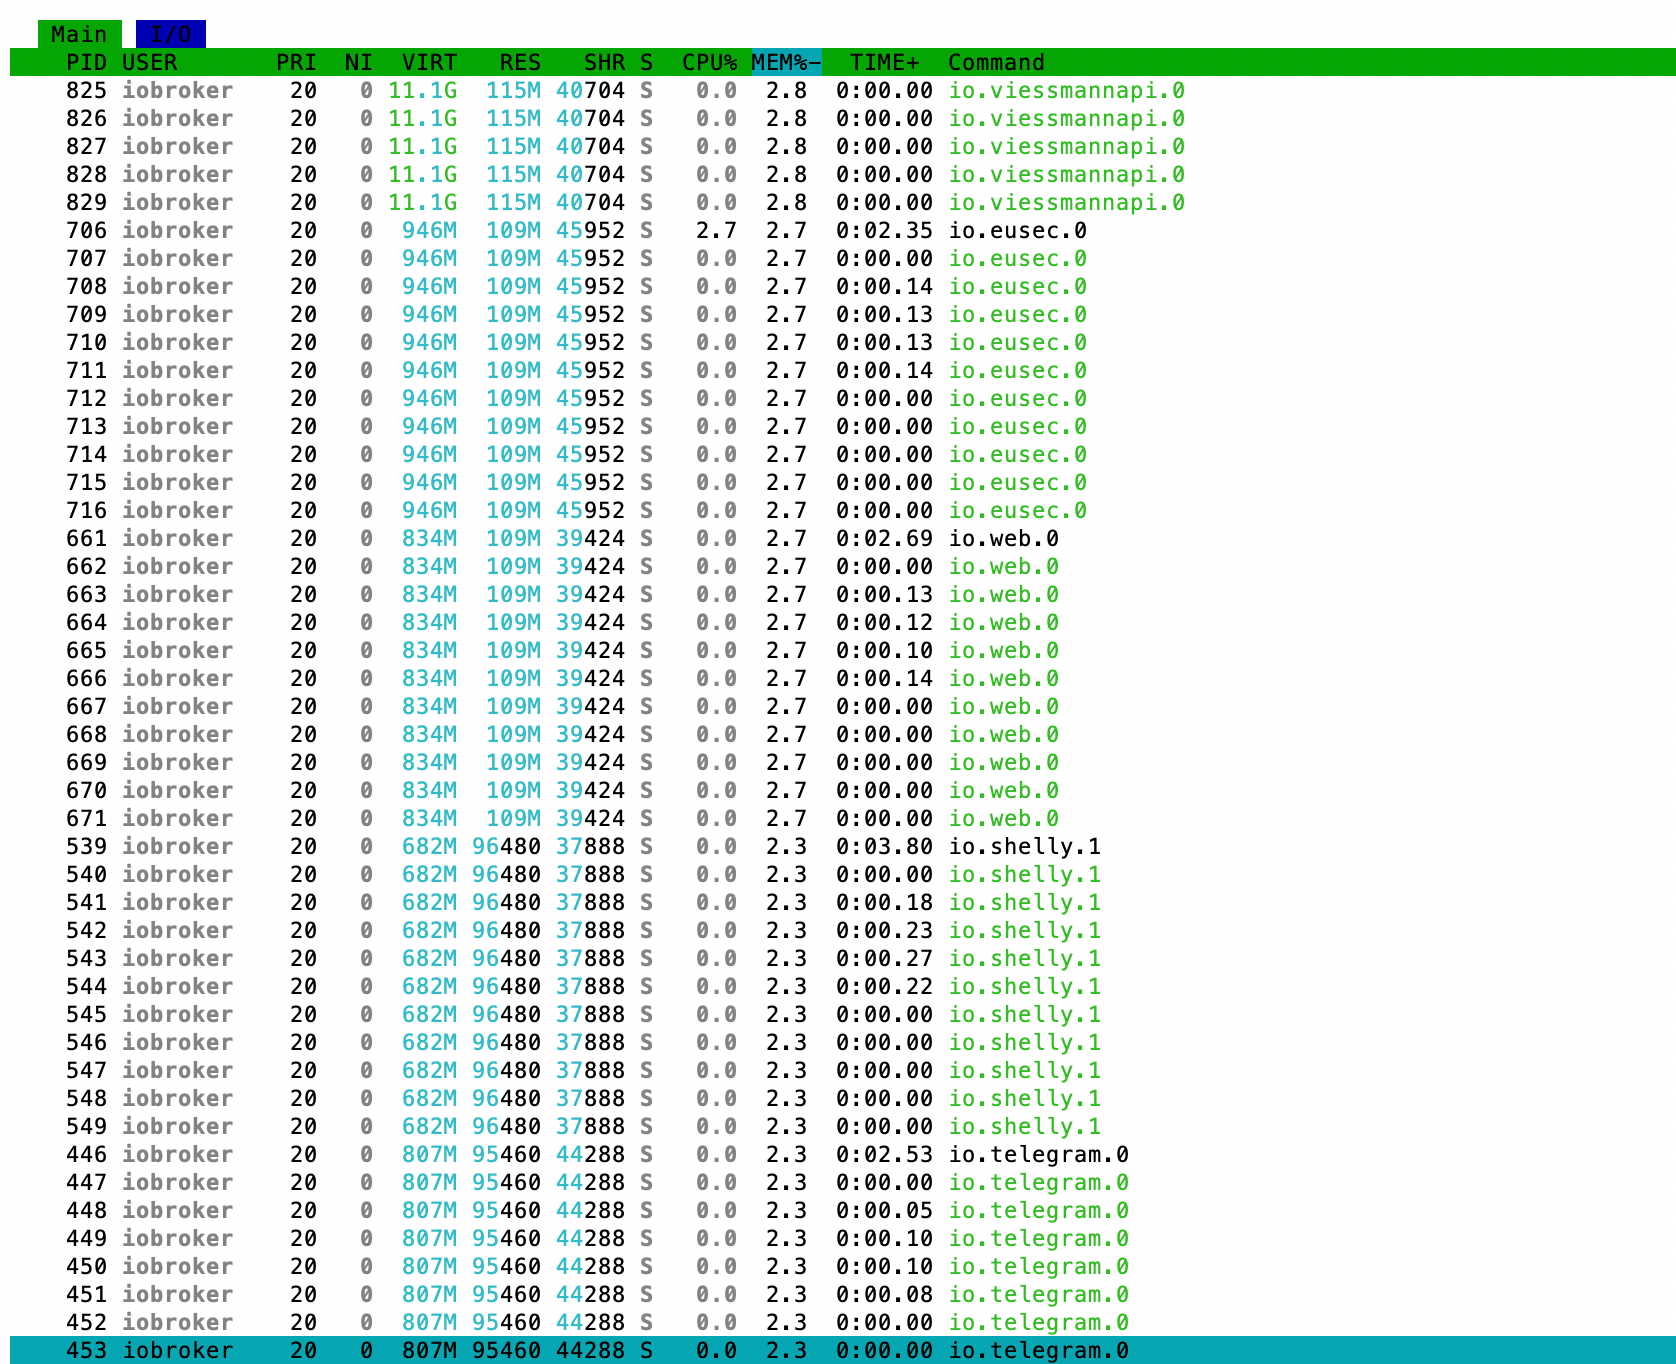Image resolution: width=1676 pixels, height=1364 pixels.
Task: Sort by USER column header
Action: click(150, 62)
